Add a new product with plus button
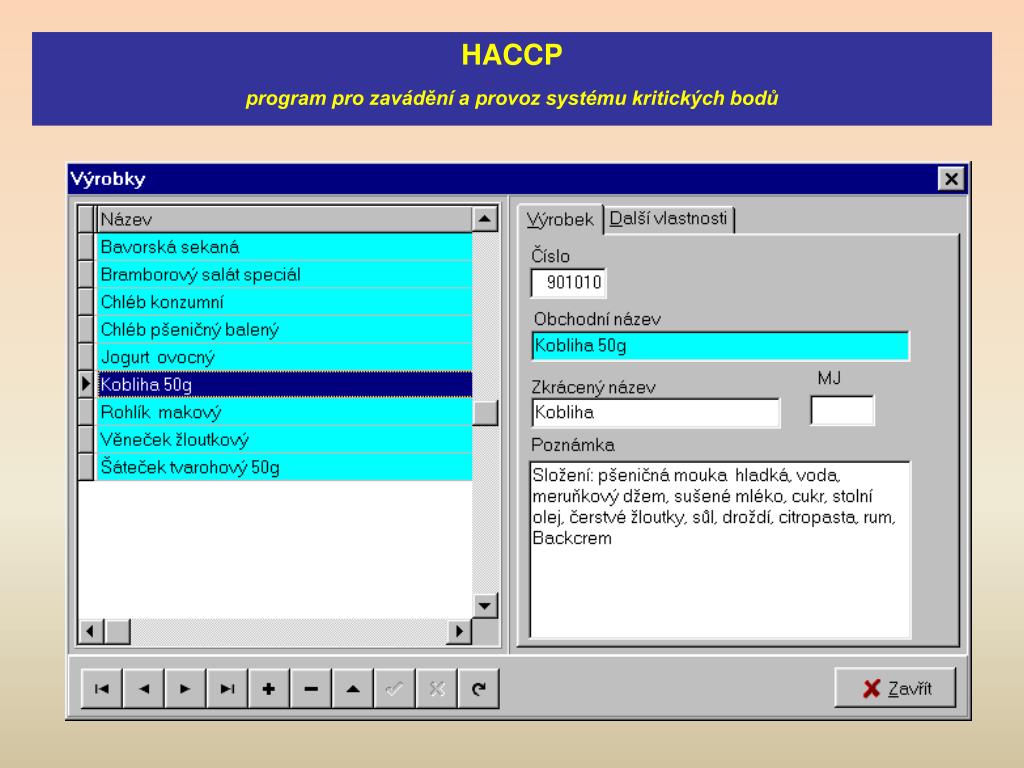Screen dimensions: 1024x768 point(269,688)
